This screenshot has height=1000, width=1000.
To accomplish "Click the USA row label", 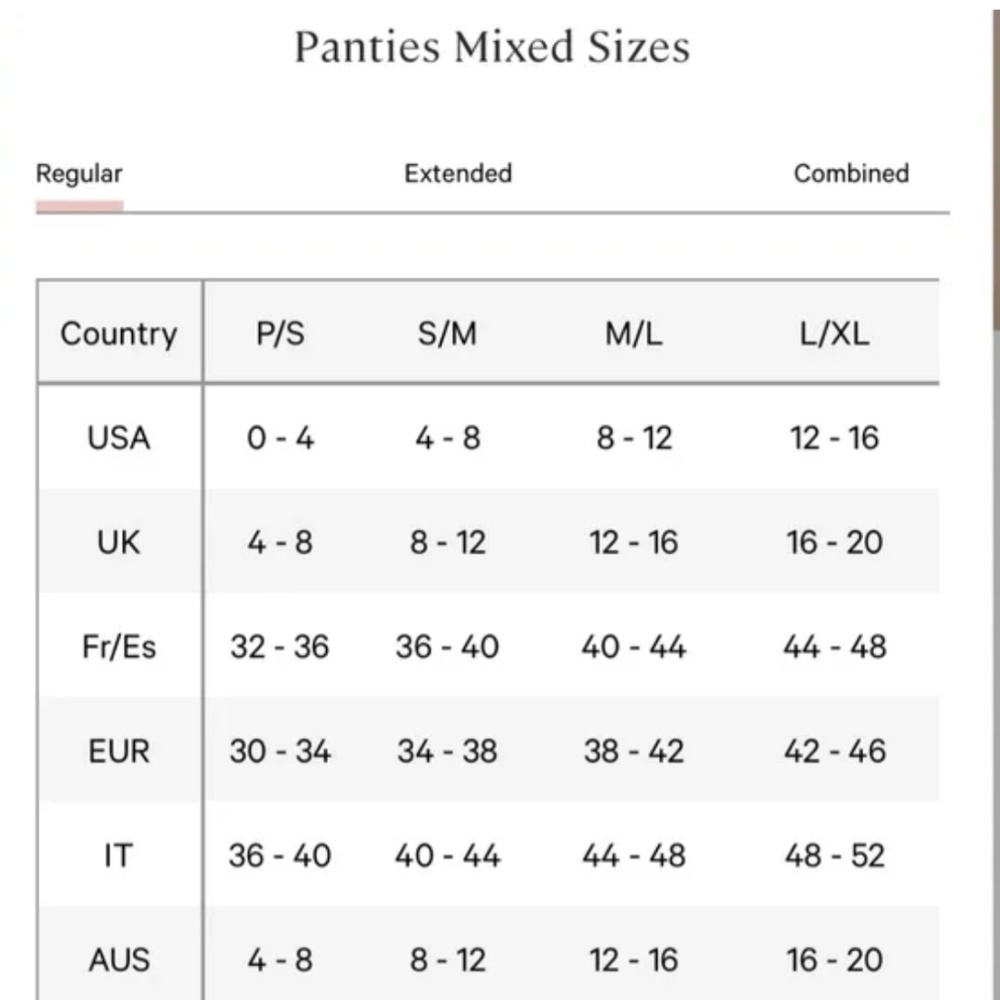I will (x=118, y=438).
